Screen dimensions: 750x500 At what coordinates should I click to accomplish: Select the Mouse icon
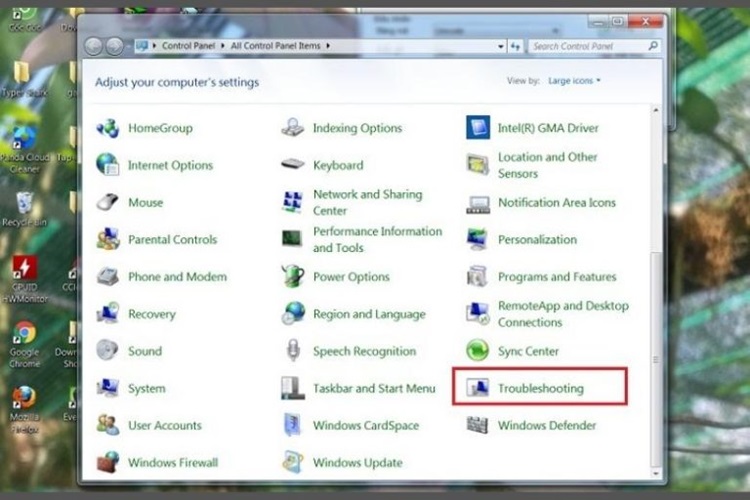point(108,202)
